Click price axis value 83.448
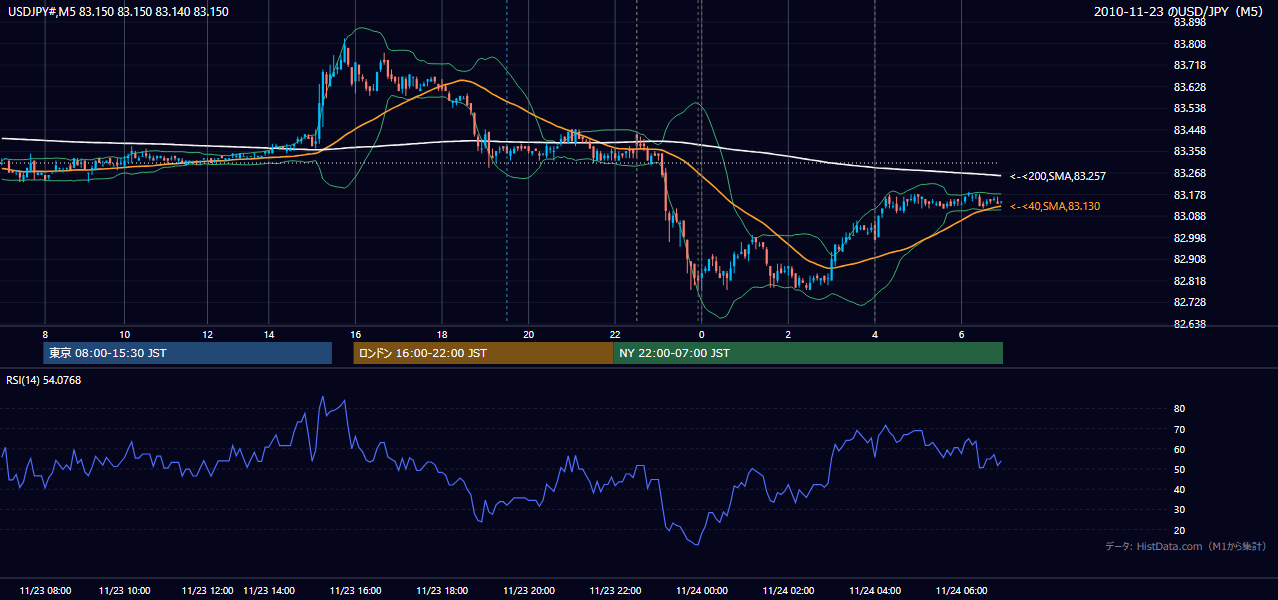1278x600 pixels. (1189, 130)
